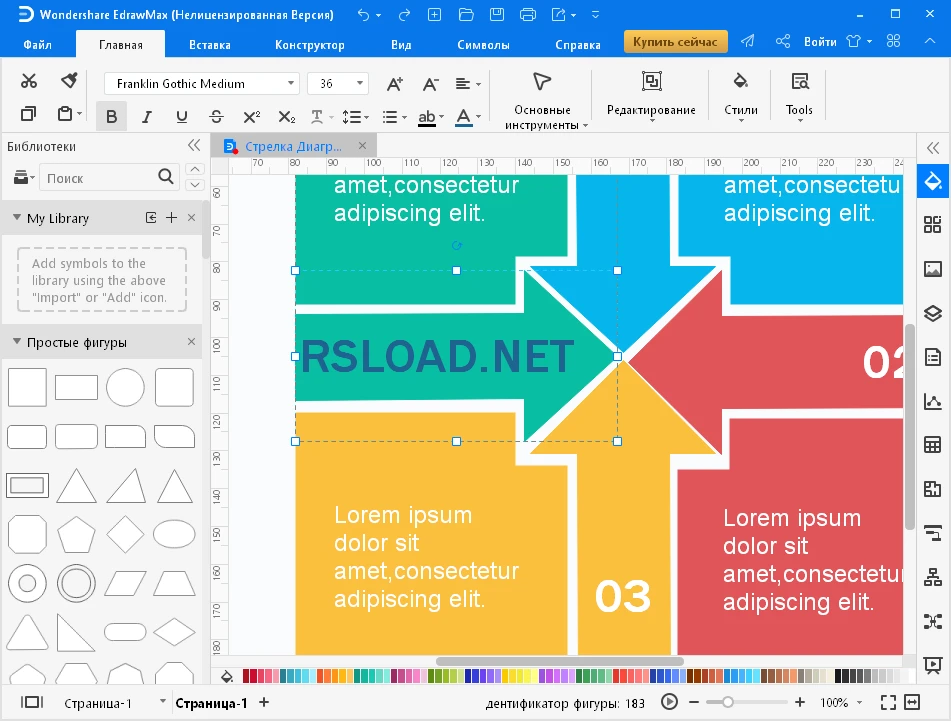Collapse the Простые фигуры section
This screenshot has width=951, height=721.
pyautogui.click(x=17, y=342)
